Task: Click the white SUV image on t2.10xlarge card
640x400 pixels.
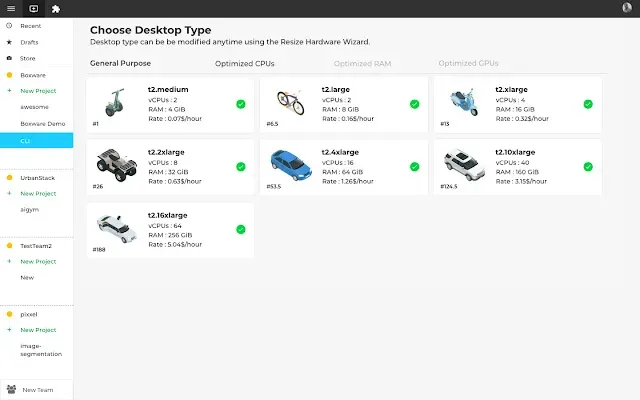Action: [464, 165]
